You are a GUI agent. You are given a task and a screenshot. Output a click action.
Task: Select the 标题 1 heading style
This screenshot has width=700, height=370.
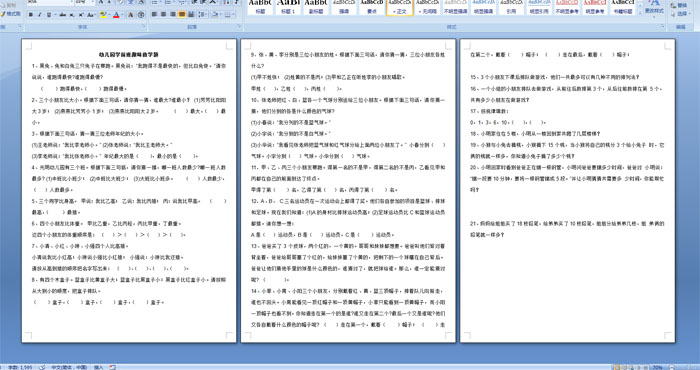click(x=288, y=7)
